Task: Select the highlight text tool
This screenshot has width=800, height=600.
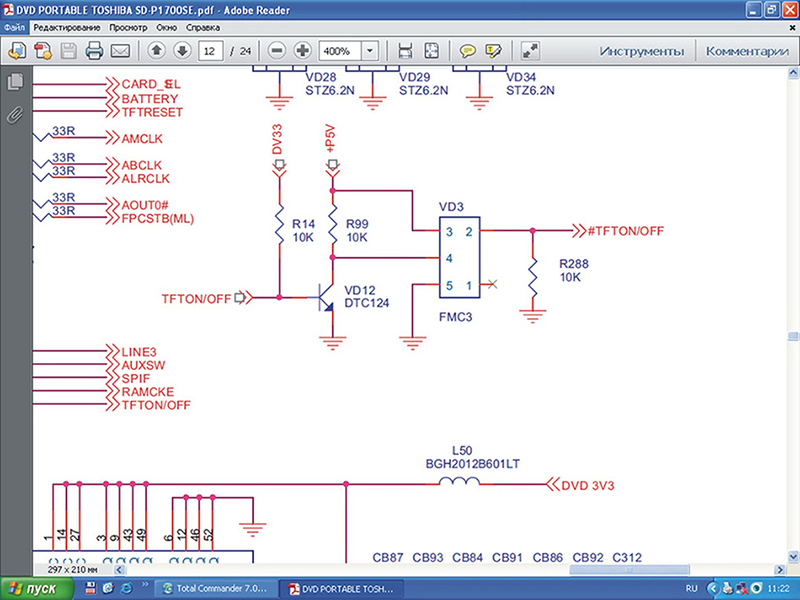Action: tap(492, 50)
